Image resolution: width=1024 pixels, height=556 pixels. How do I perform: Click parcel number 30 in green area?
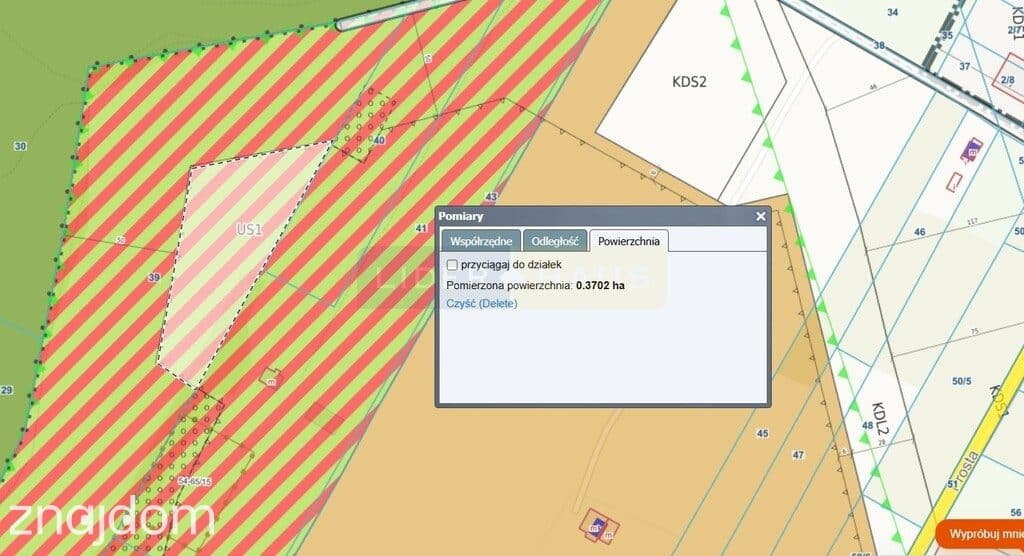coord(20,146)
